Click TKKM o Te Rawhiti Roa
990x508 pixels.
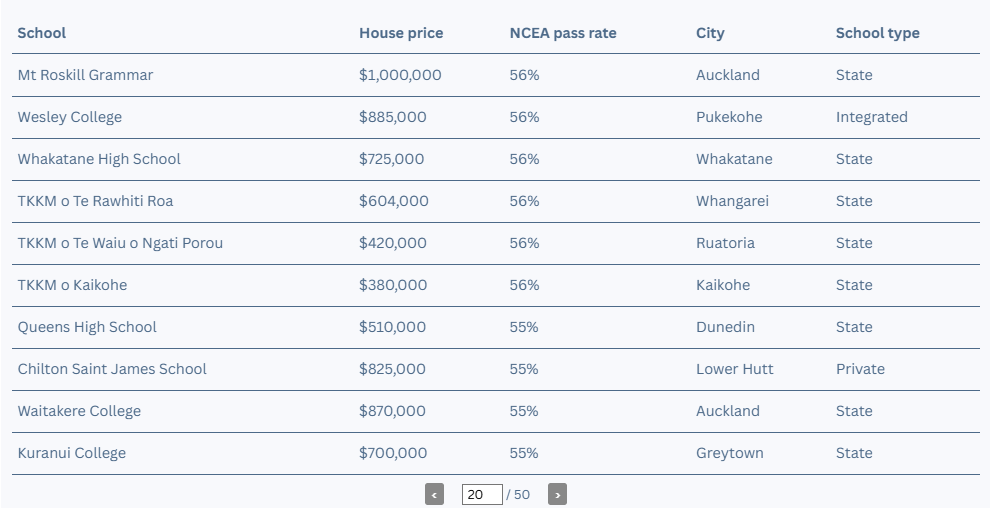tap(95, 201)
